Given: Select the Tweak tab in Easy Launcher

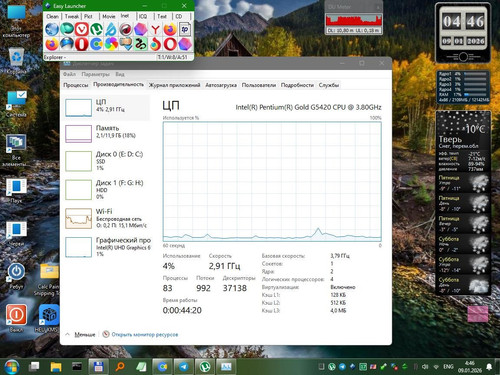Looking at the screenshot, I should (x=72, y=16).
